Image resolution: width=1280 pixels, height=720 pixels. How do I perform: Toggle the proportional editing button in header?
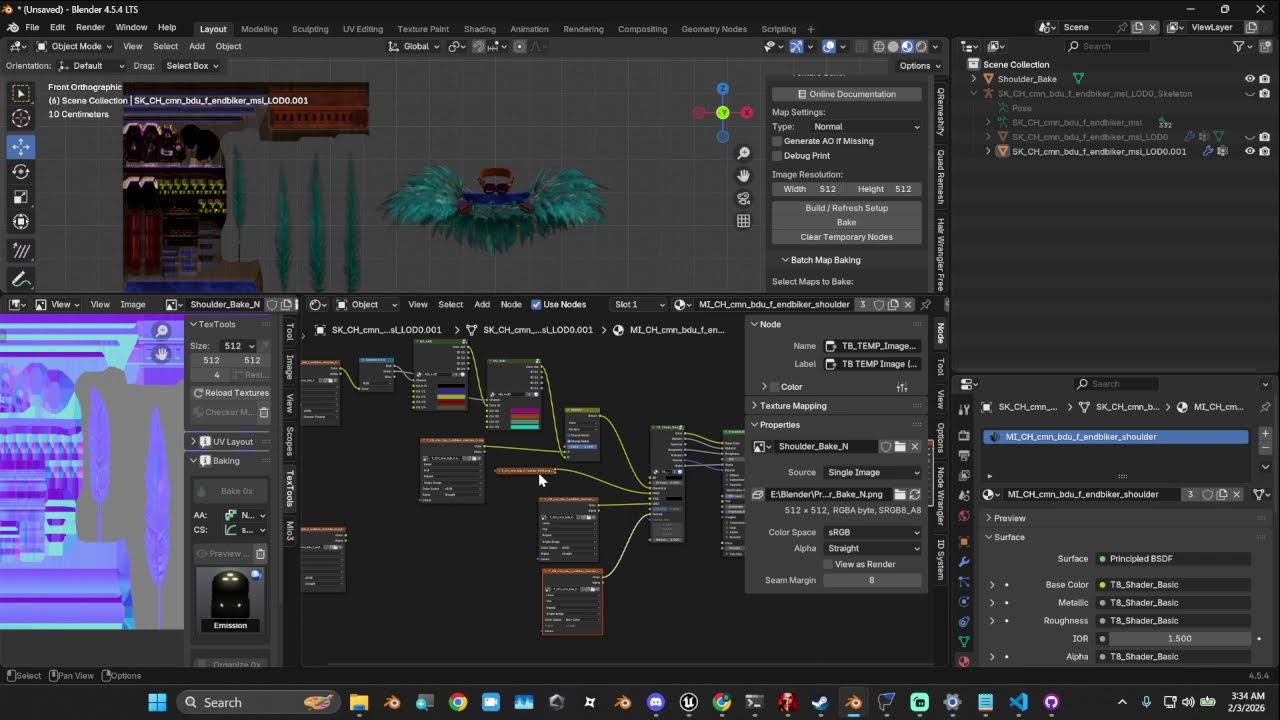519,46
